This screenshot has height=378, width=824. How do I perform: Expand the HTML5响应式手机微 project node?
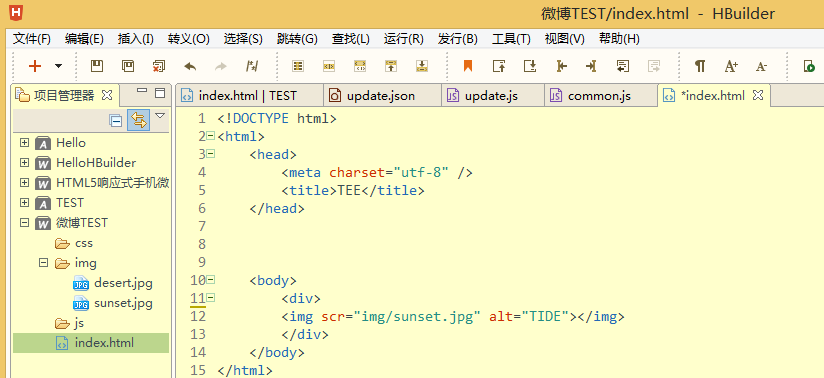(24, 182)
